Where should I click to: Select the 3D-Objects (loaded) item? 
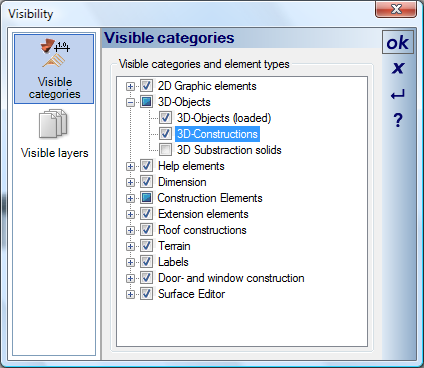point(224,118)
